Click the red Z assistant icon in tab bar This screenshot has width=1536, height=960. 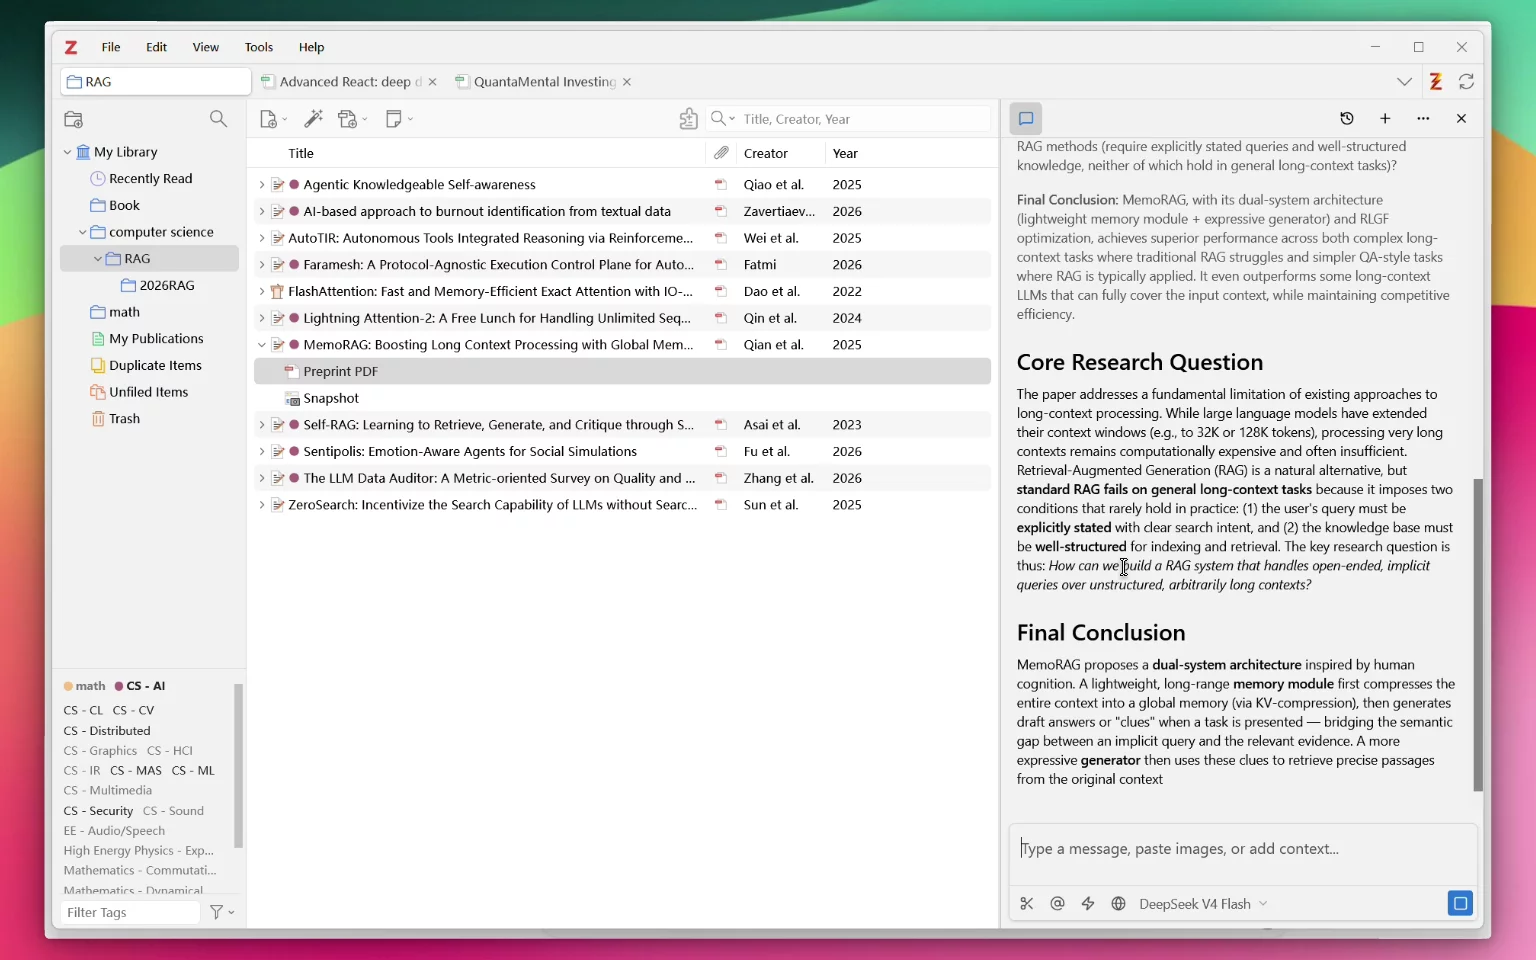tap(1436, 82)
